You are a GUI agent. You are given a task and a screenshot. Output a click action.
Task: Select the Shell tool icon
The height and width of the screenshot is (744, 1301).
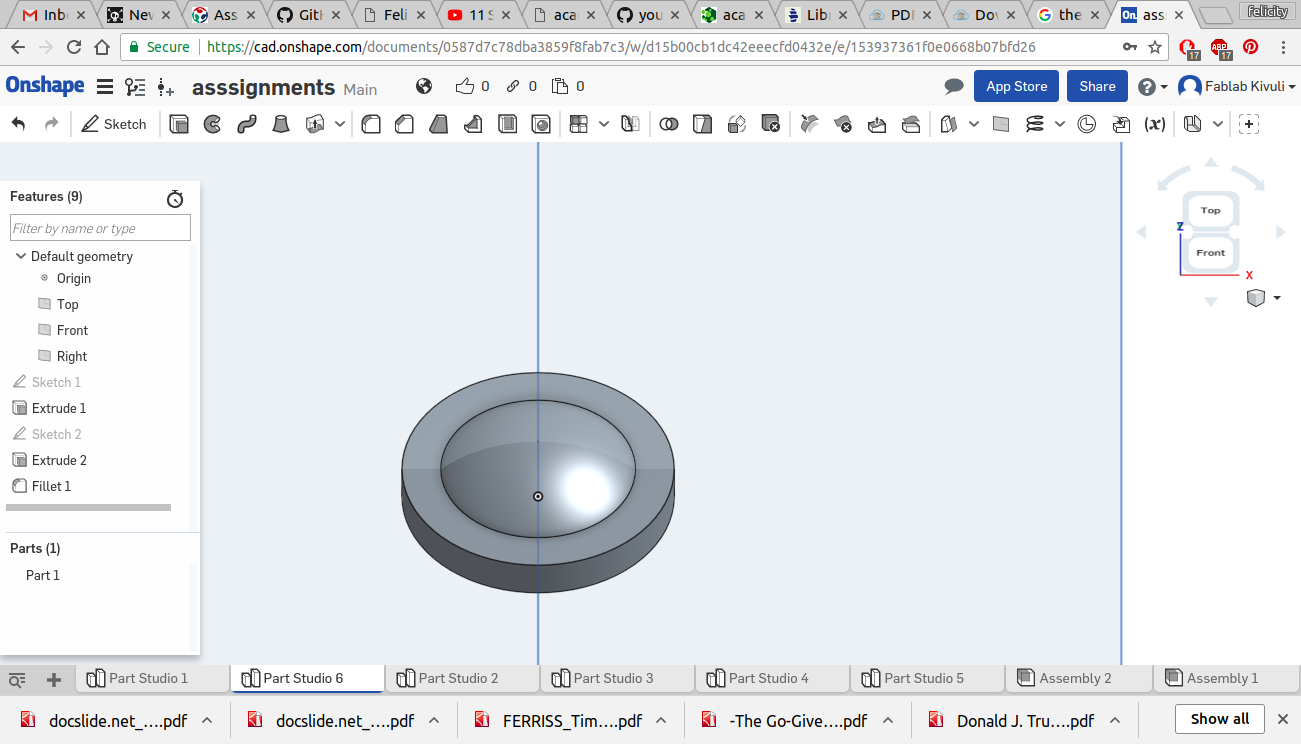click(507, 124)
